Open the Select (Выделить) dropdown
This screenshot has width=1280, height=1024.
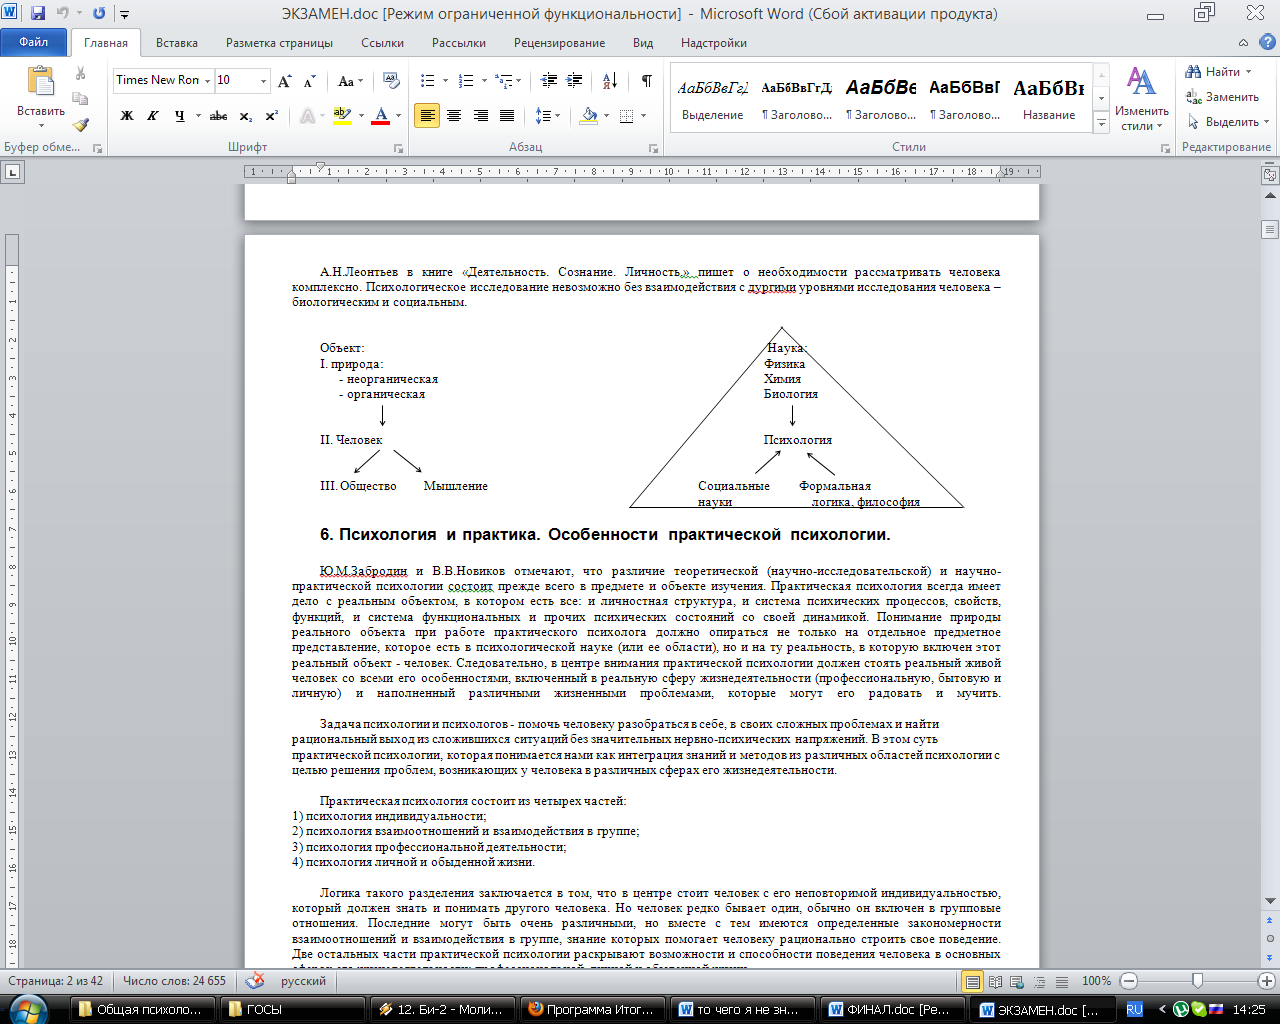click(1228, 122)
